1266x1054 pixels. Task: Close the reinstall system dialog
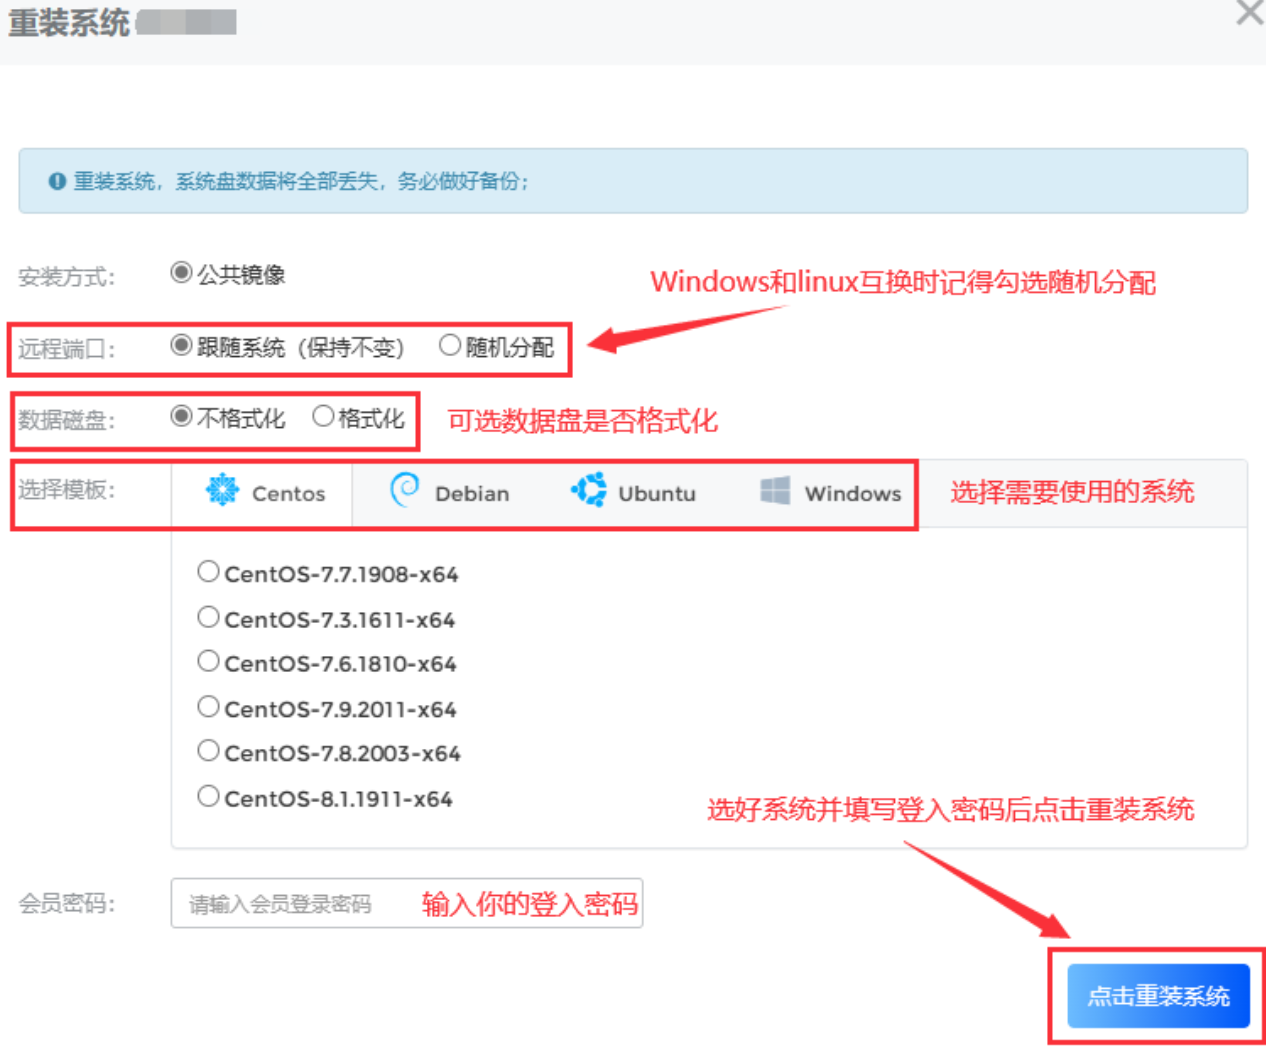1249,13
